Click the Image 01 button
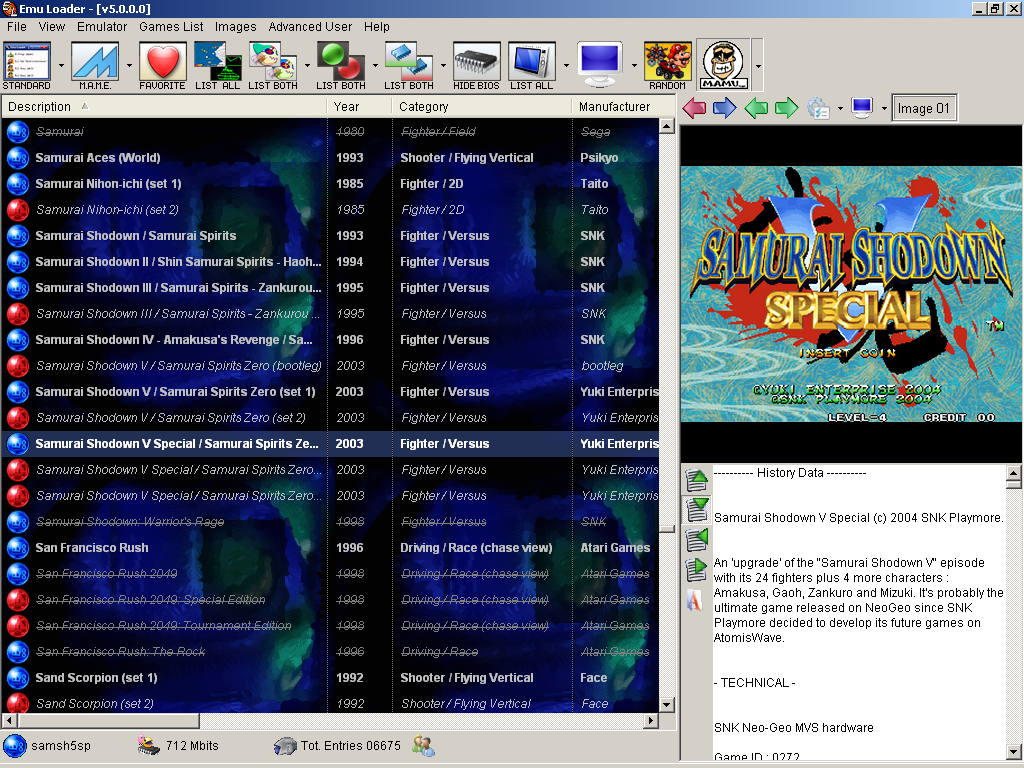The width and height of the screenshot is (1024, 768). (x=924, y=108)
